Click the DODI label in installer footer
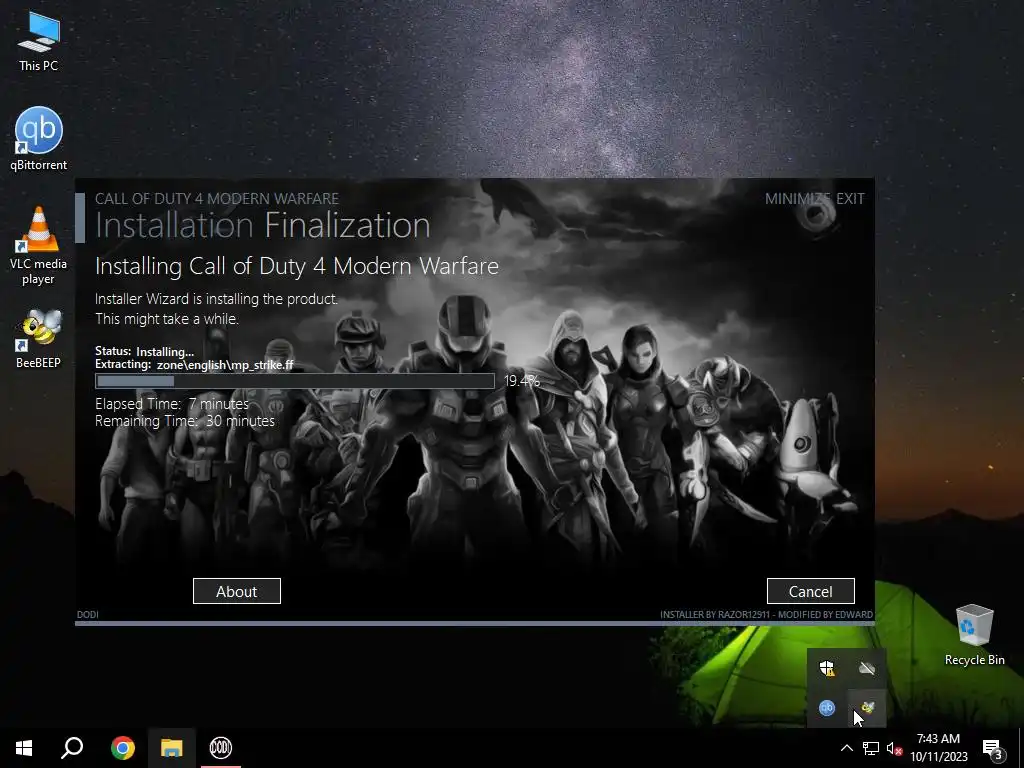The image size is (1024, 768). pos(88,615)
